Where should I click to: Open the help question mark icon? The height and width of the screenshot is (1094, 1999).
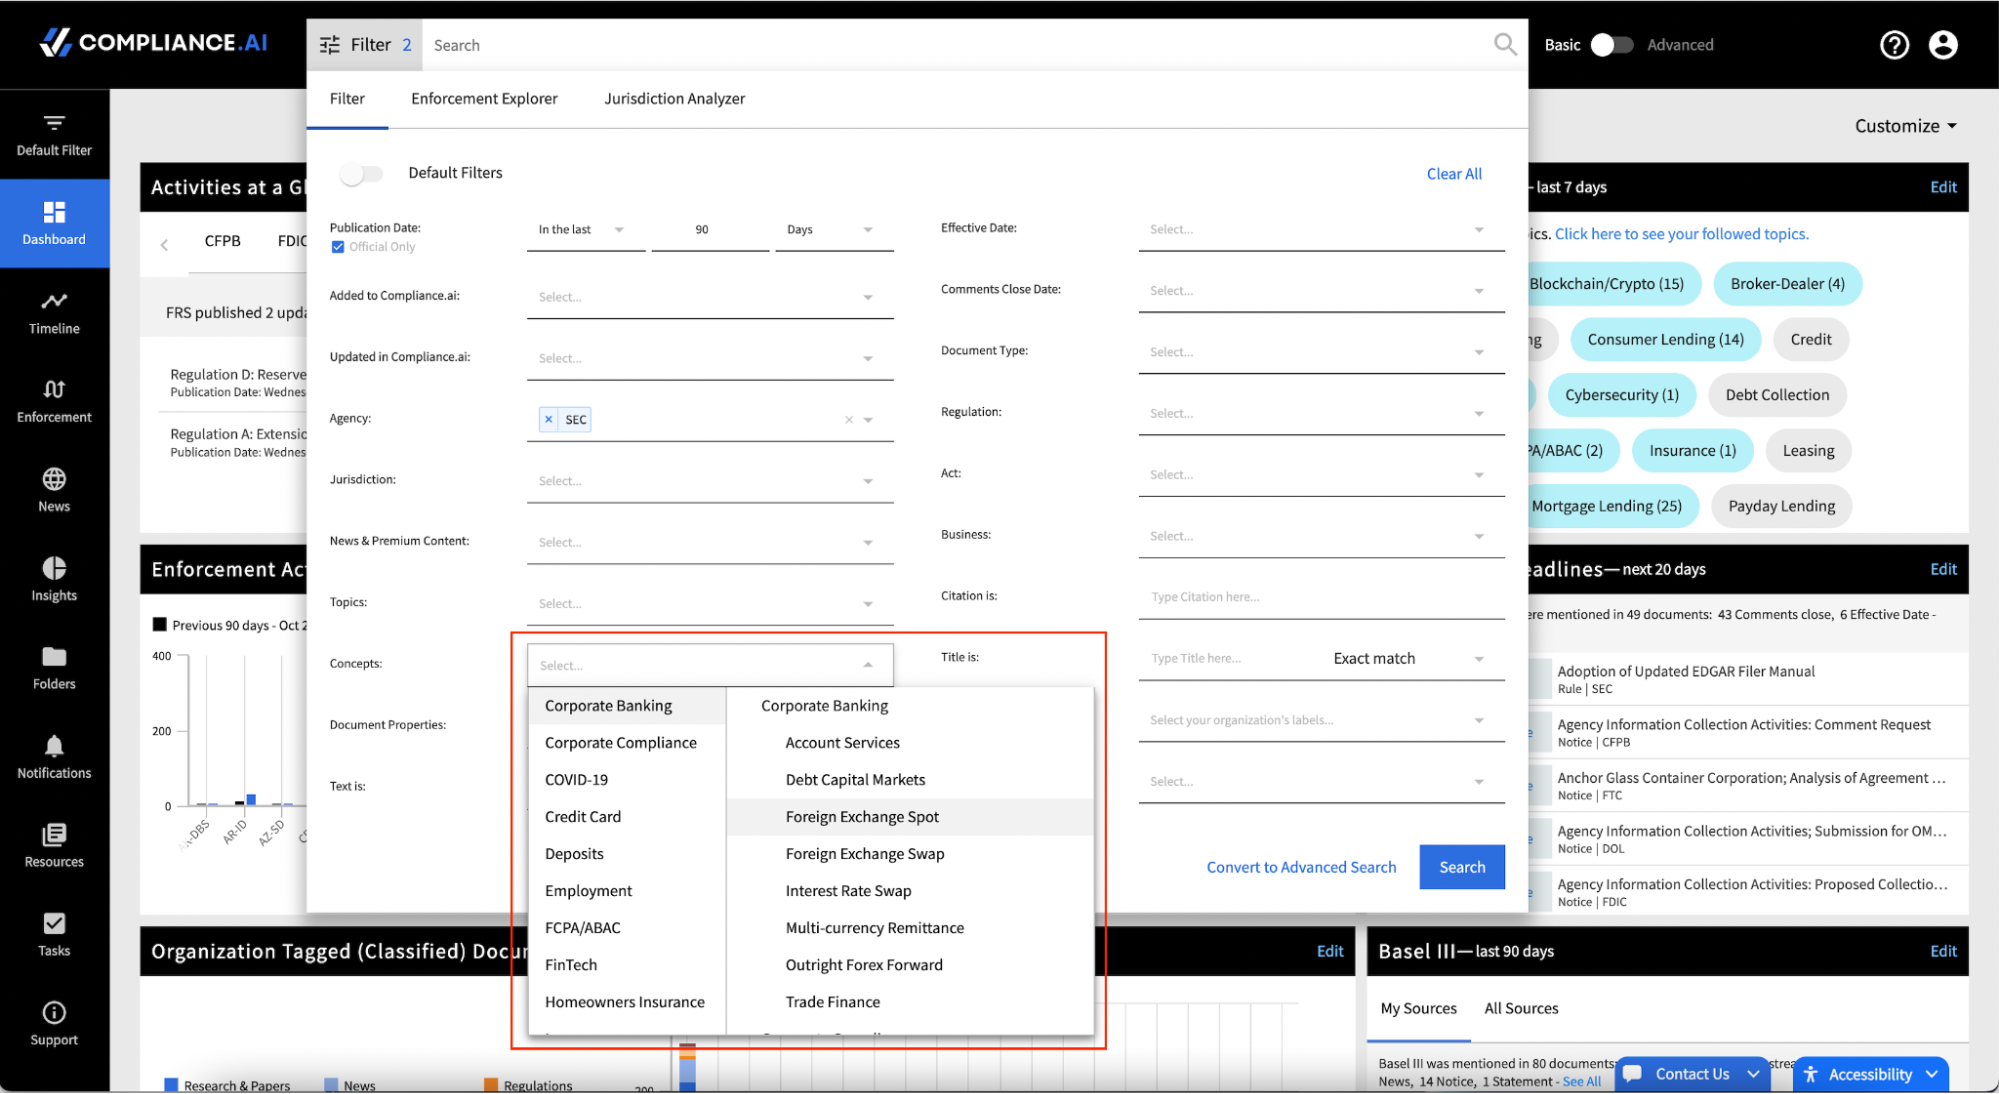[x=1894, y=45]
